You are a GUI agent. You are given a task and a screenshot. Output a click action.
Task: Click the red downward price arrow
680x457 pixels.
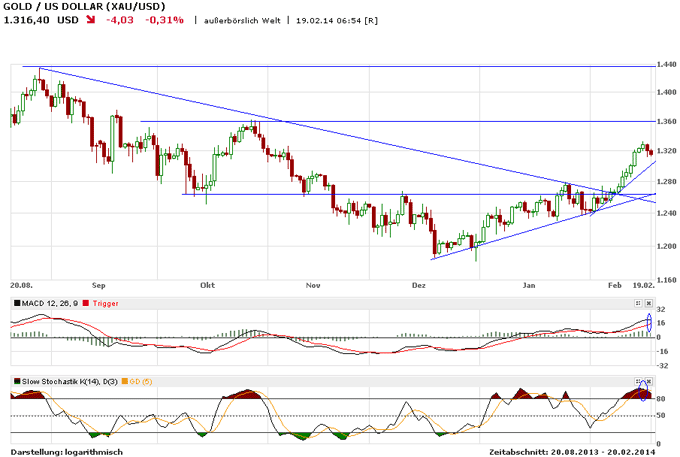(92, 20)
